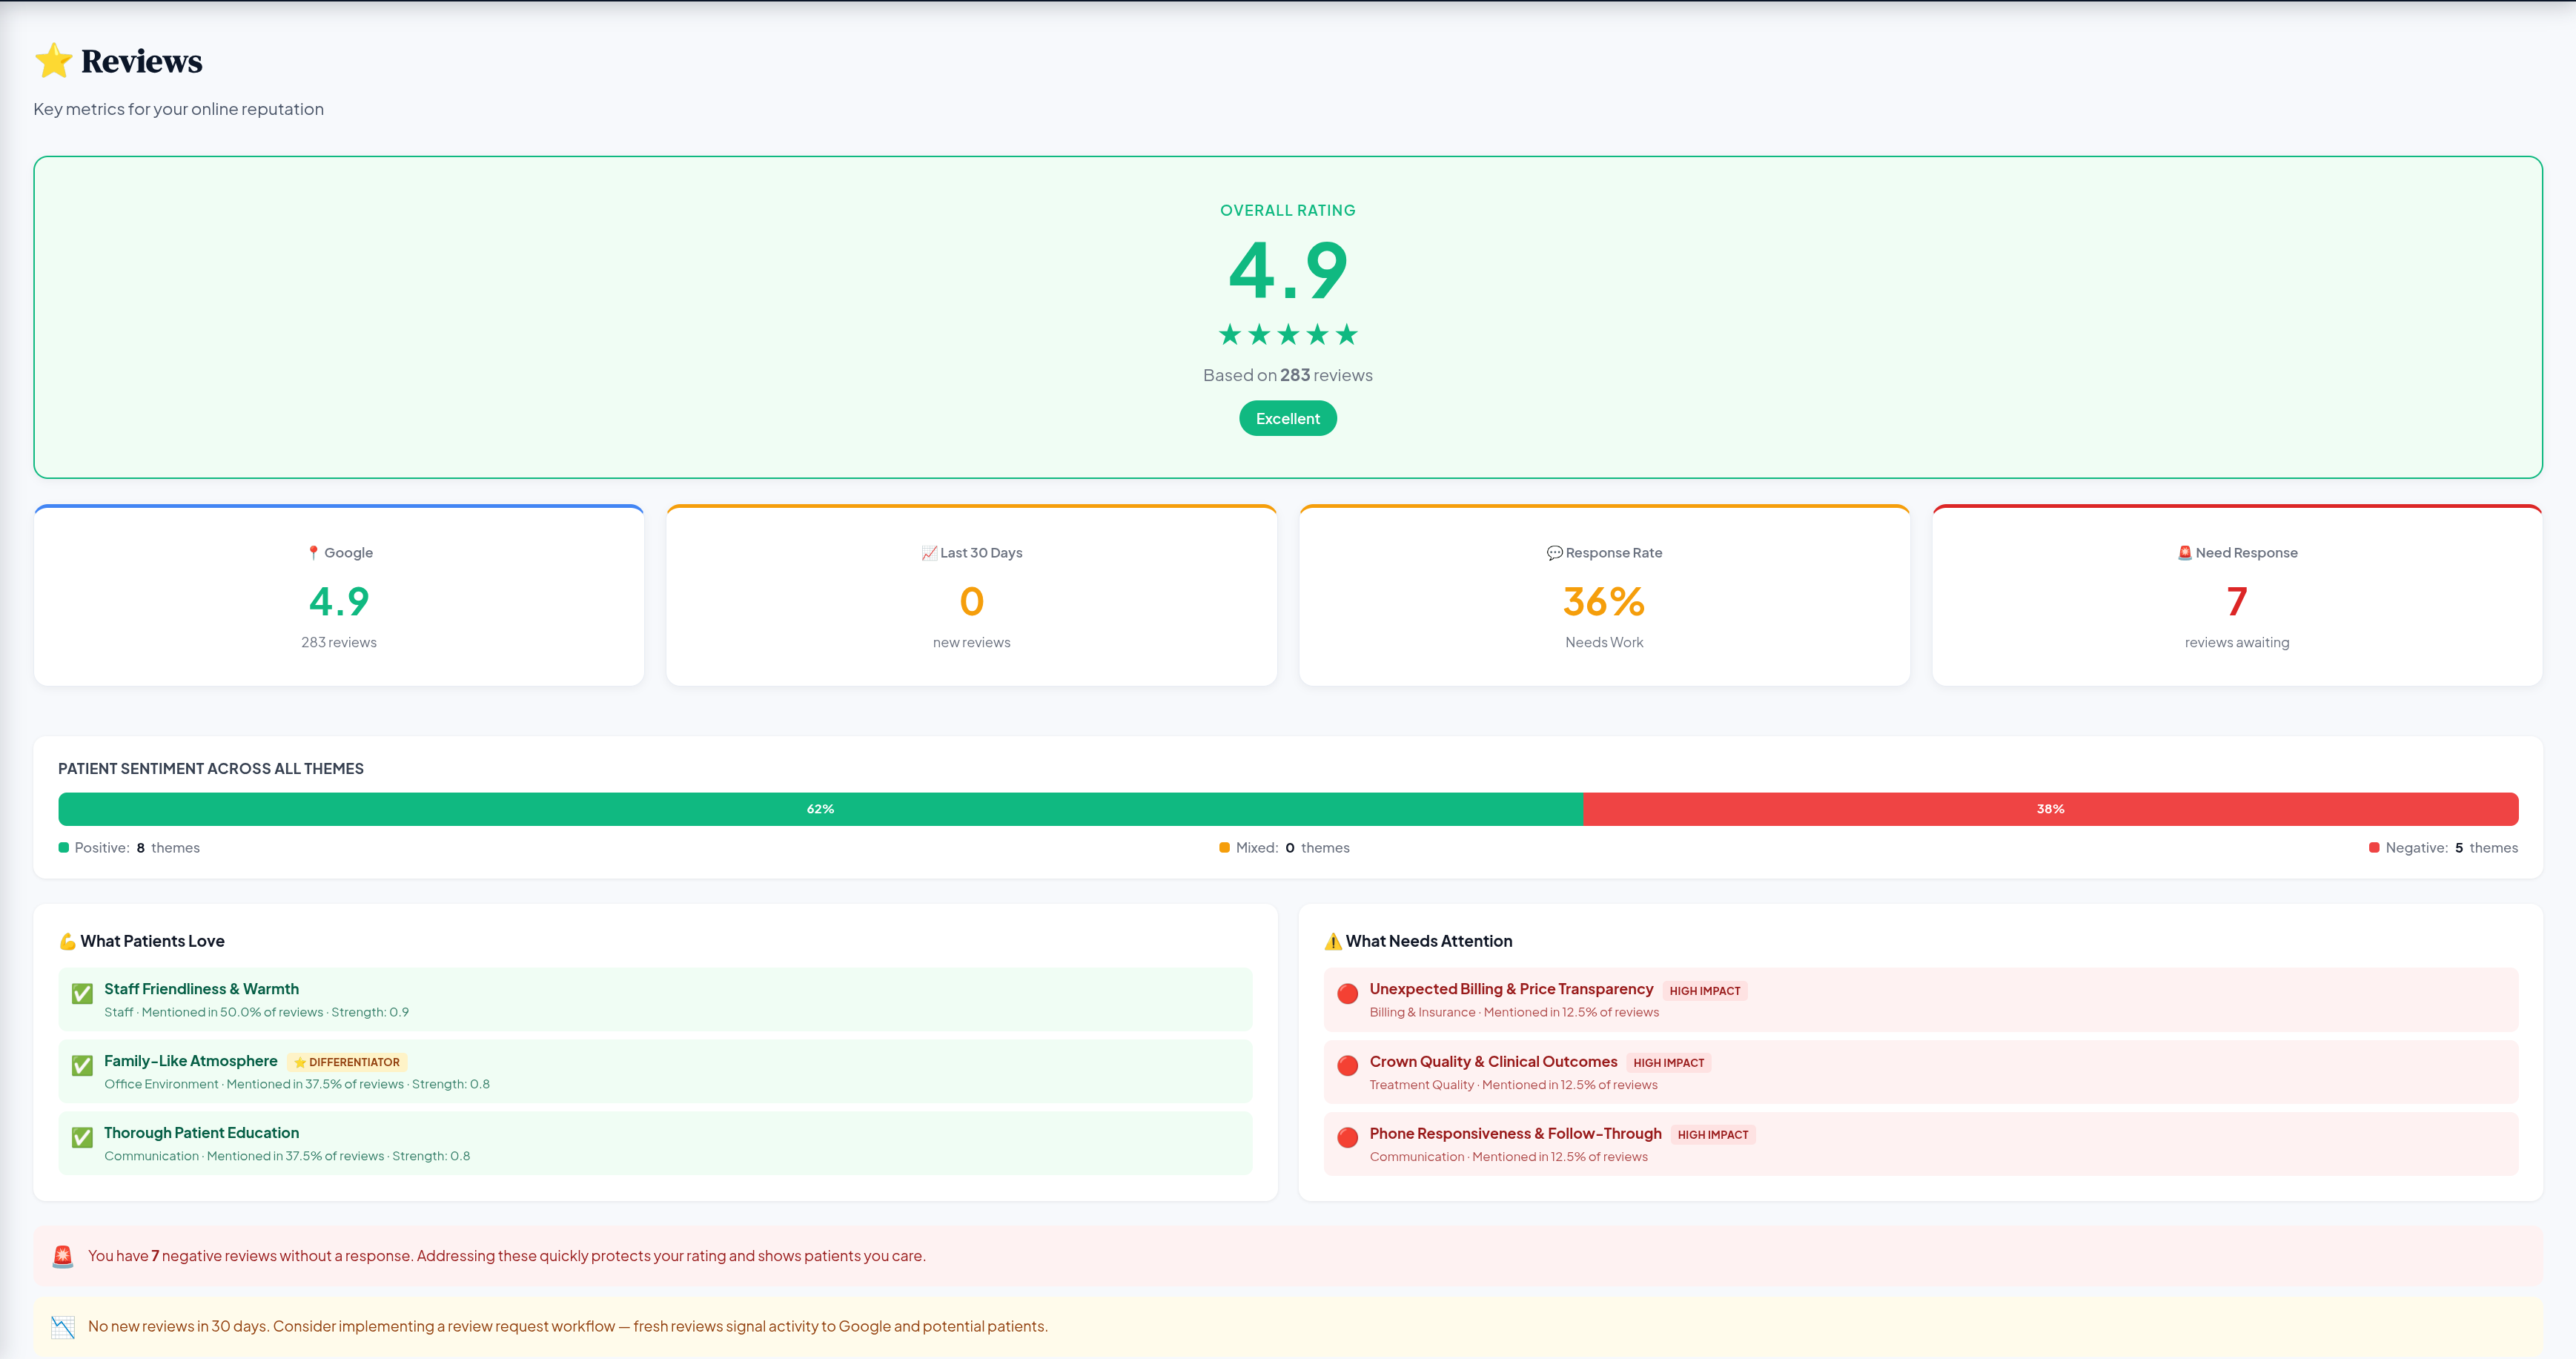Click the OVERALL RATING label

1288,210
